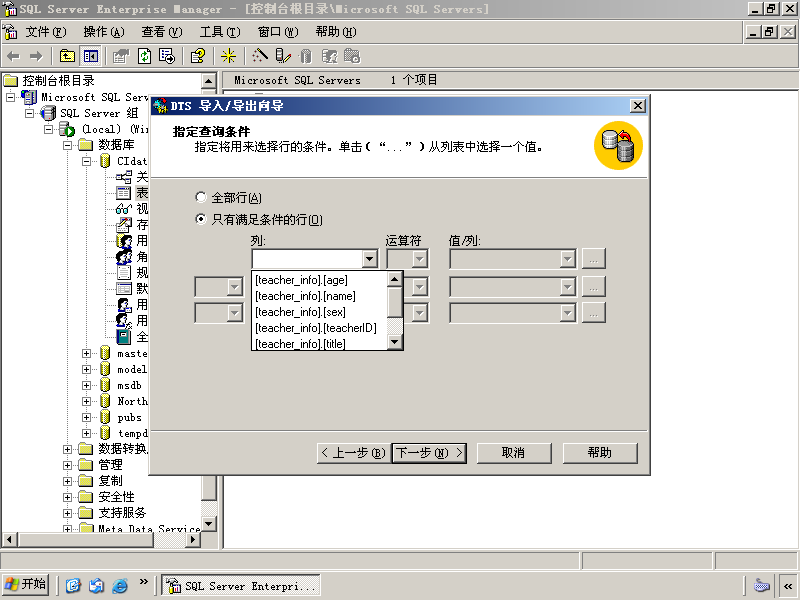Open the 窗口(W) menu
The width and height of the screenshot is (800, 600).
(x=278, y=32)
